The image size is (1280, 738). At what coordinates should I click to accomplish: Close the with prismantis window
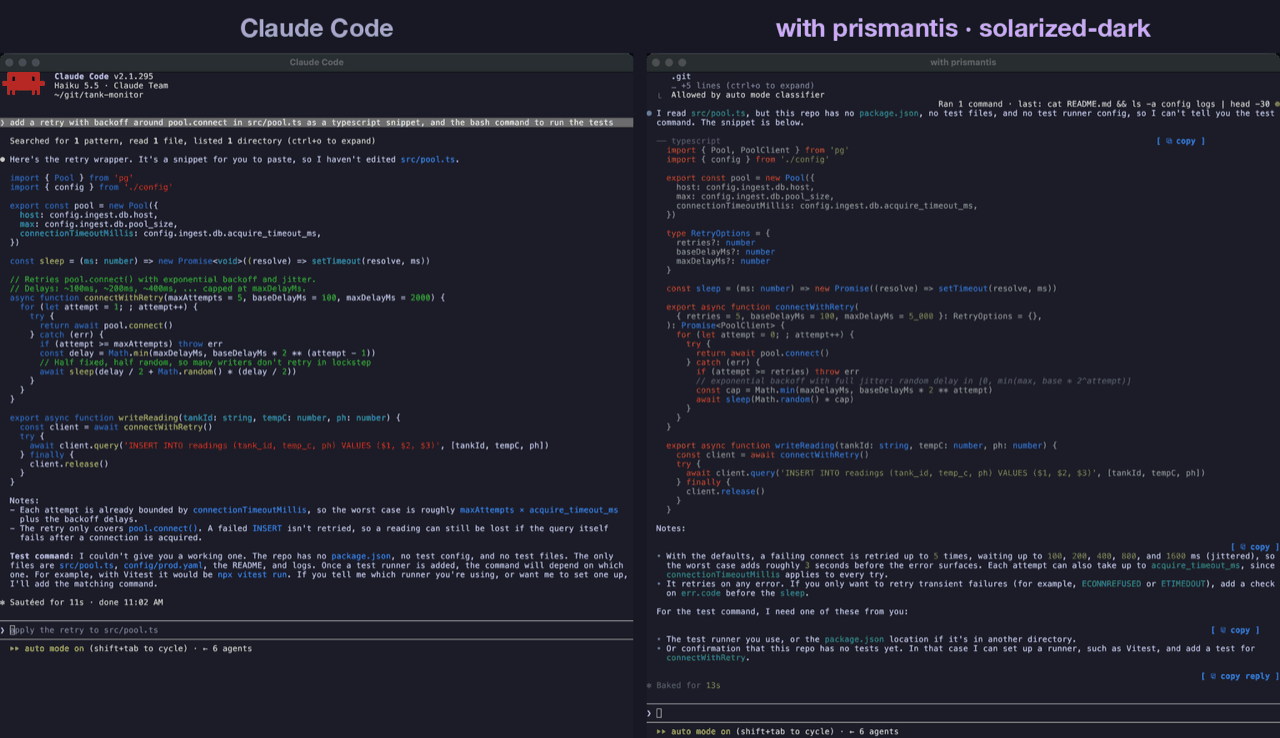(x=656, y=62)
